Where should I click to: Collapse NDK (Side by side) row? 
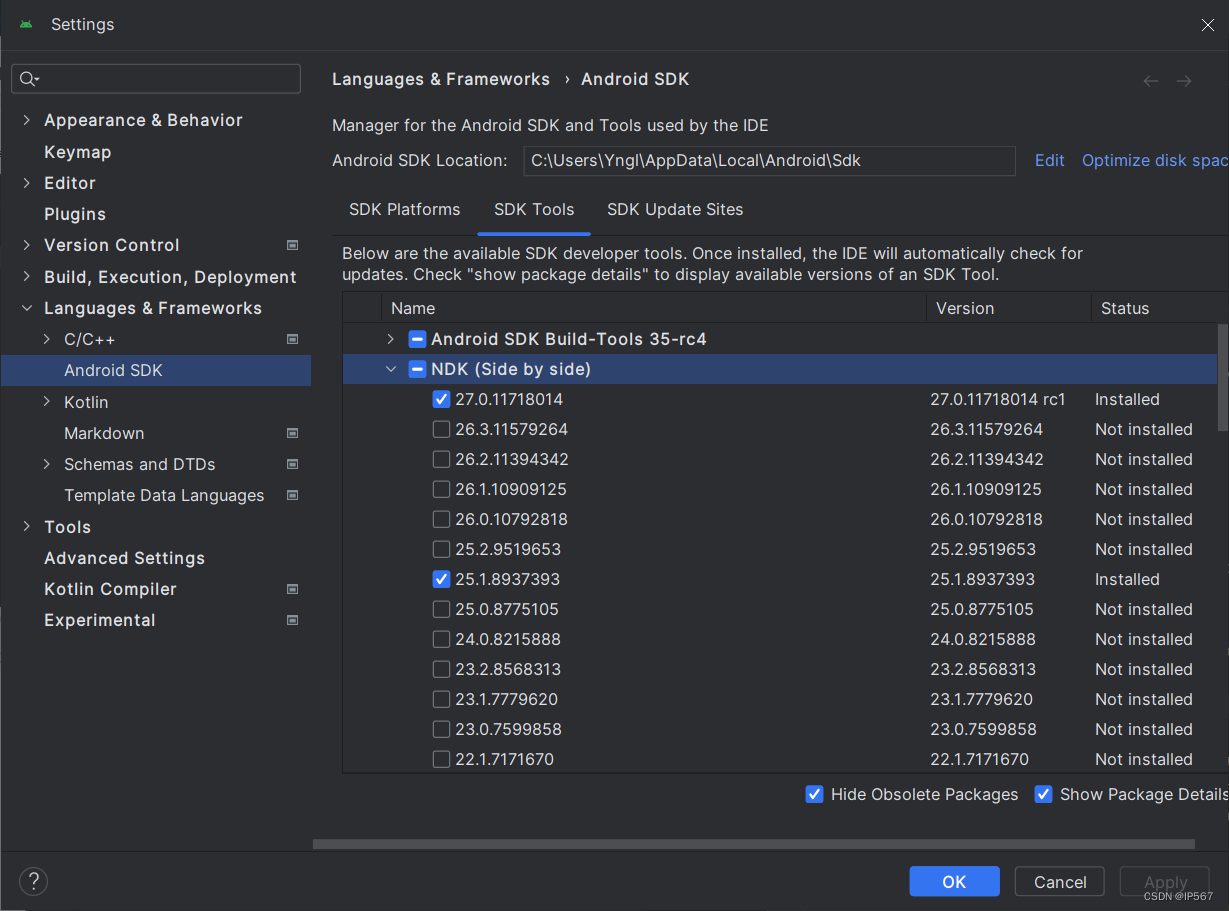391,369
